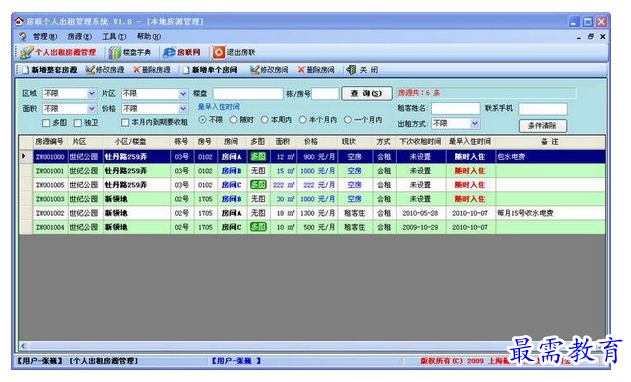Enable the 本月内到期要收租 checkbox
Image resolution: width=631 pixels, height=382 pixels.
(125, 122)
